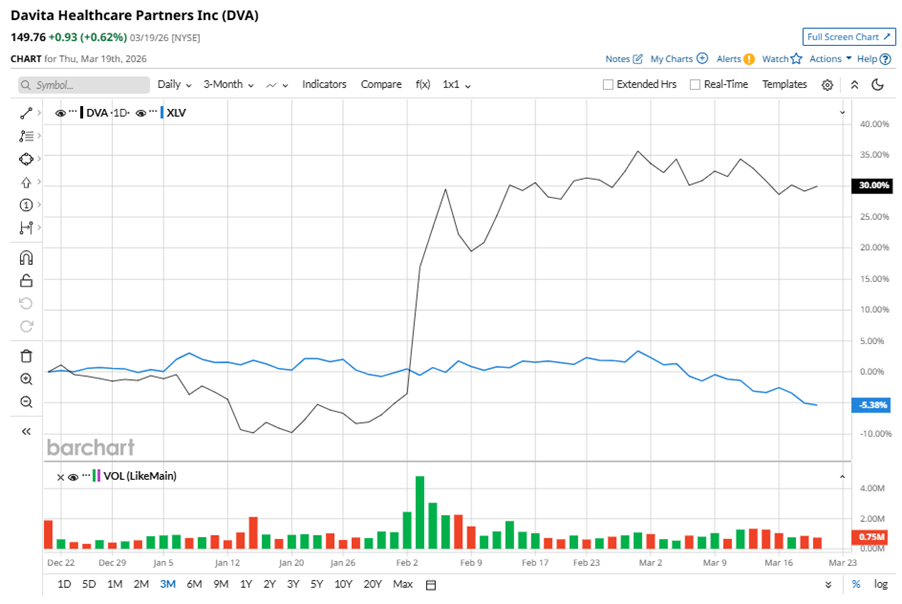Click the undo arrow icon

26,303
